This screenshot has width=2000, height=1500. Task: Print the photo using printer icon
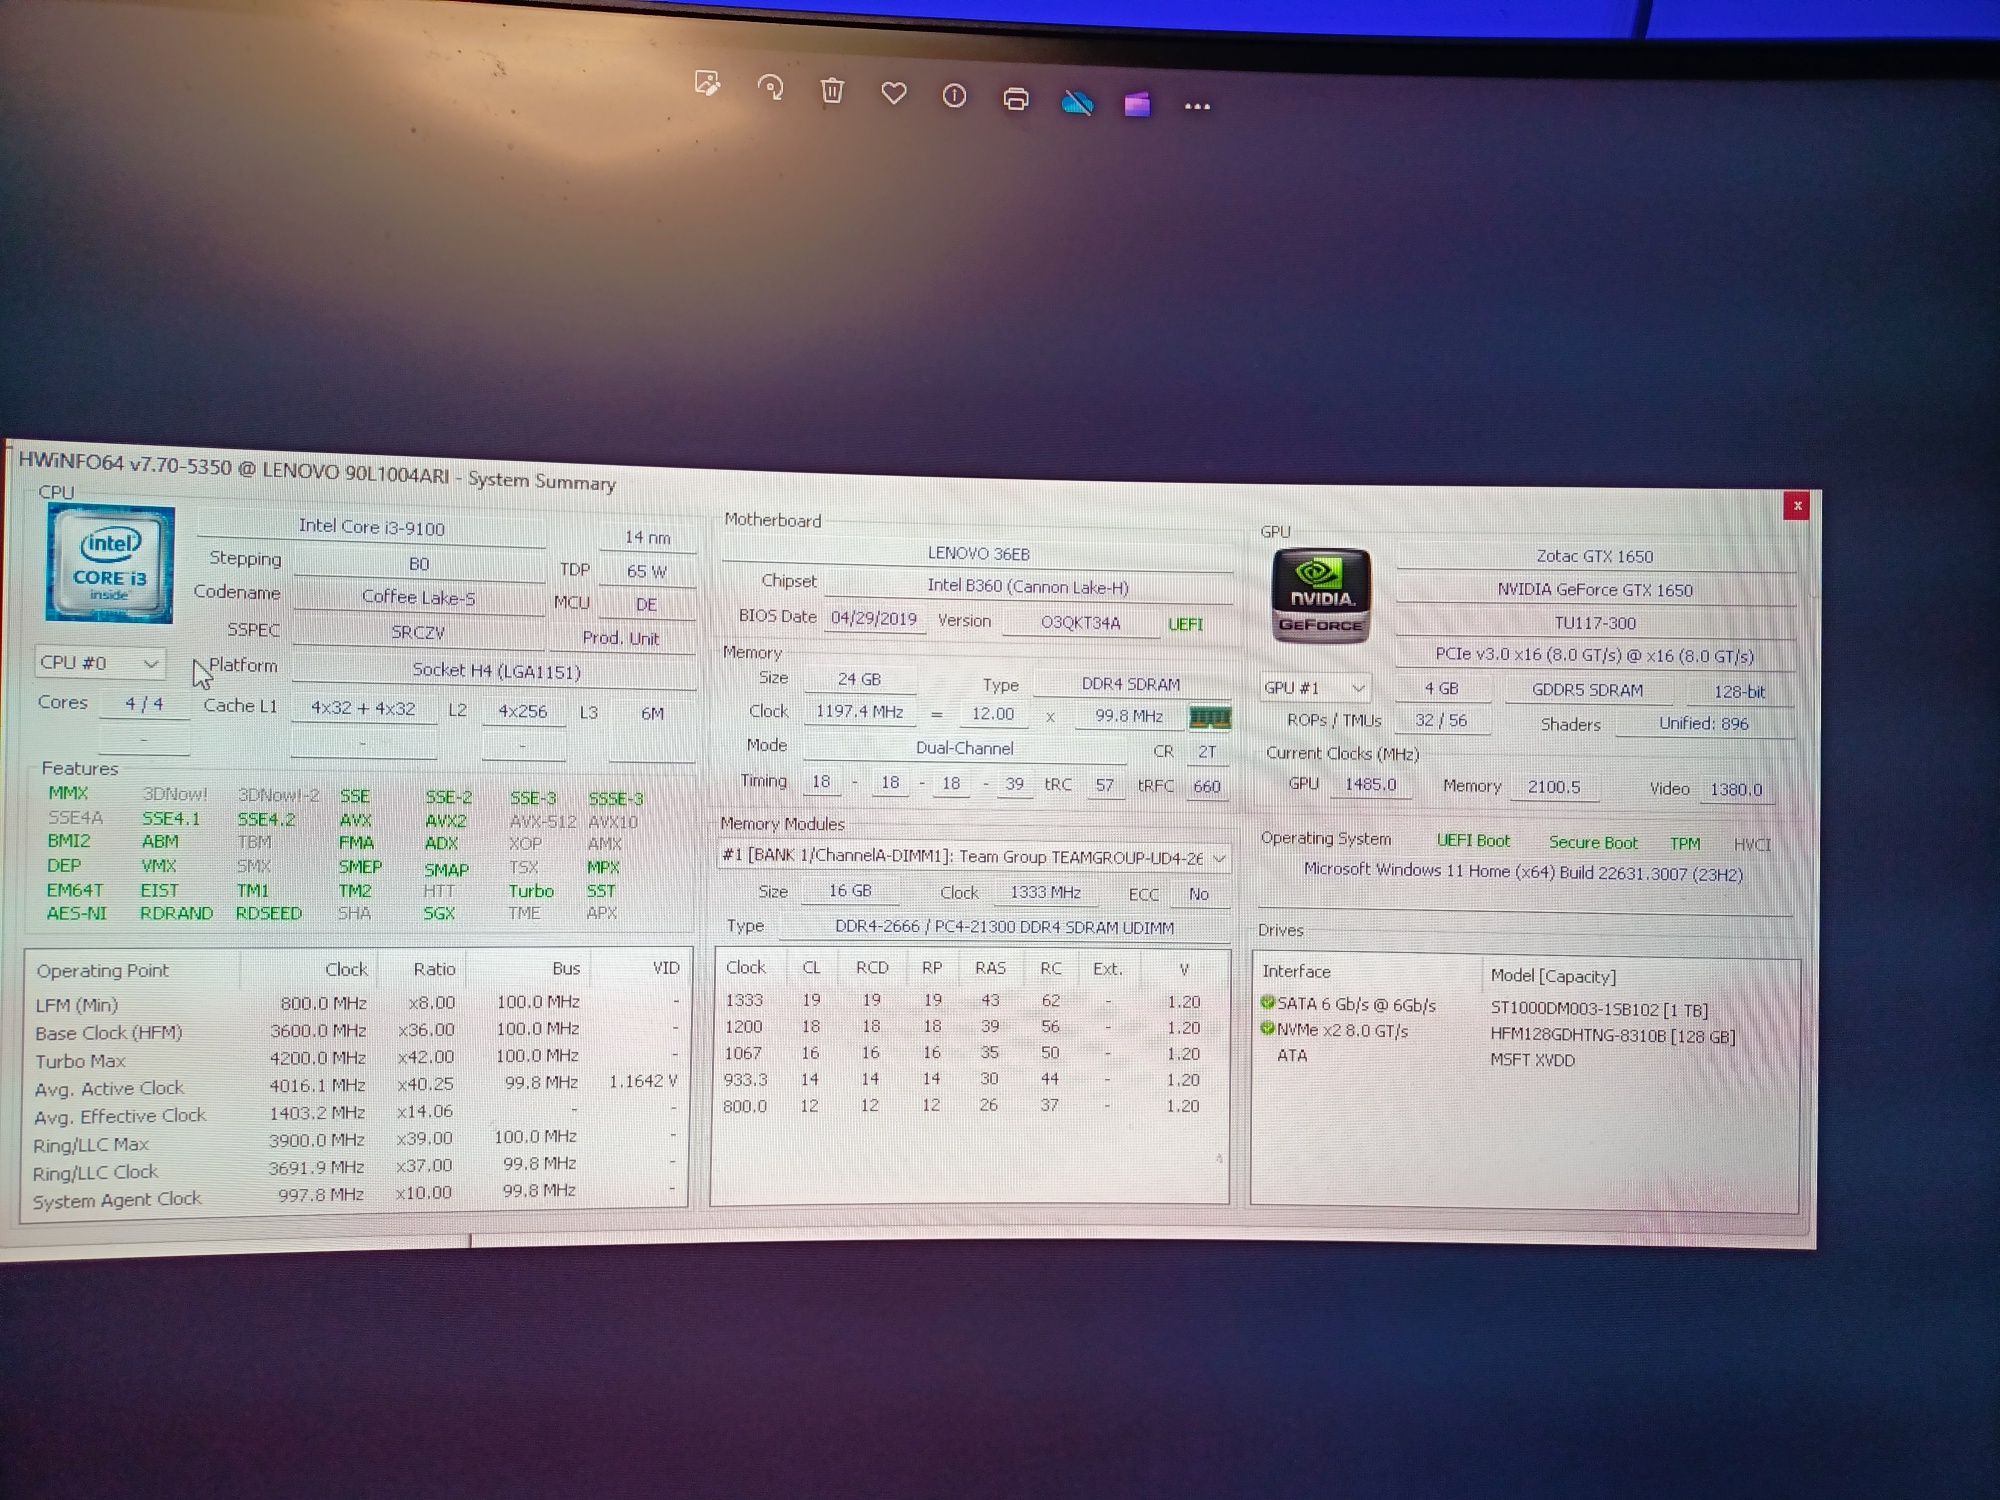pyautogui.click(x=1016, y=99)
